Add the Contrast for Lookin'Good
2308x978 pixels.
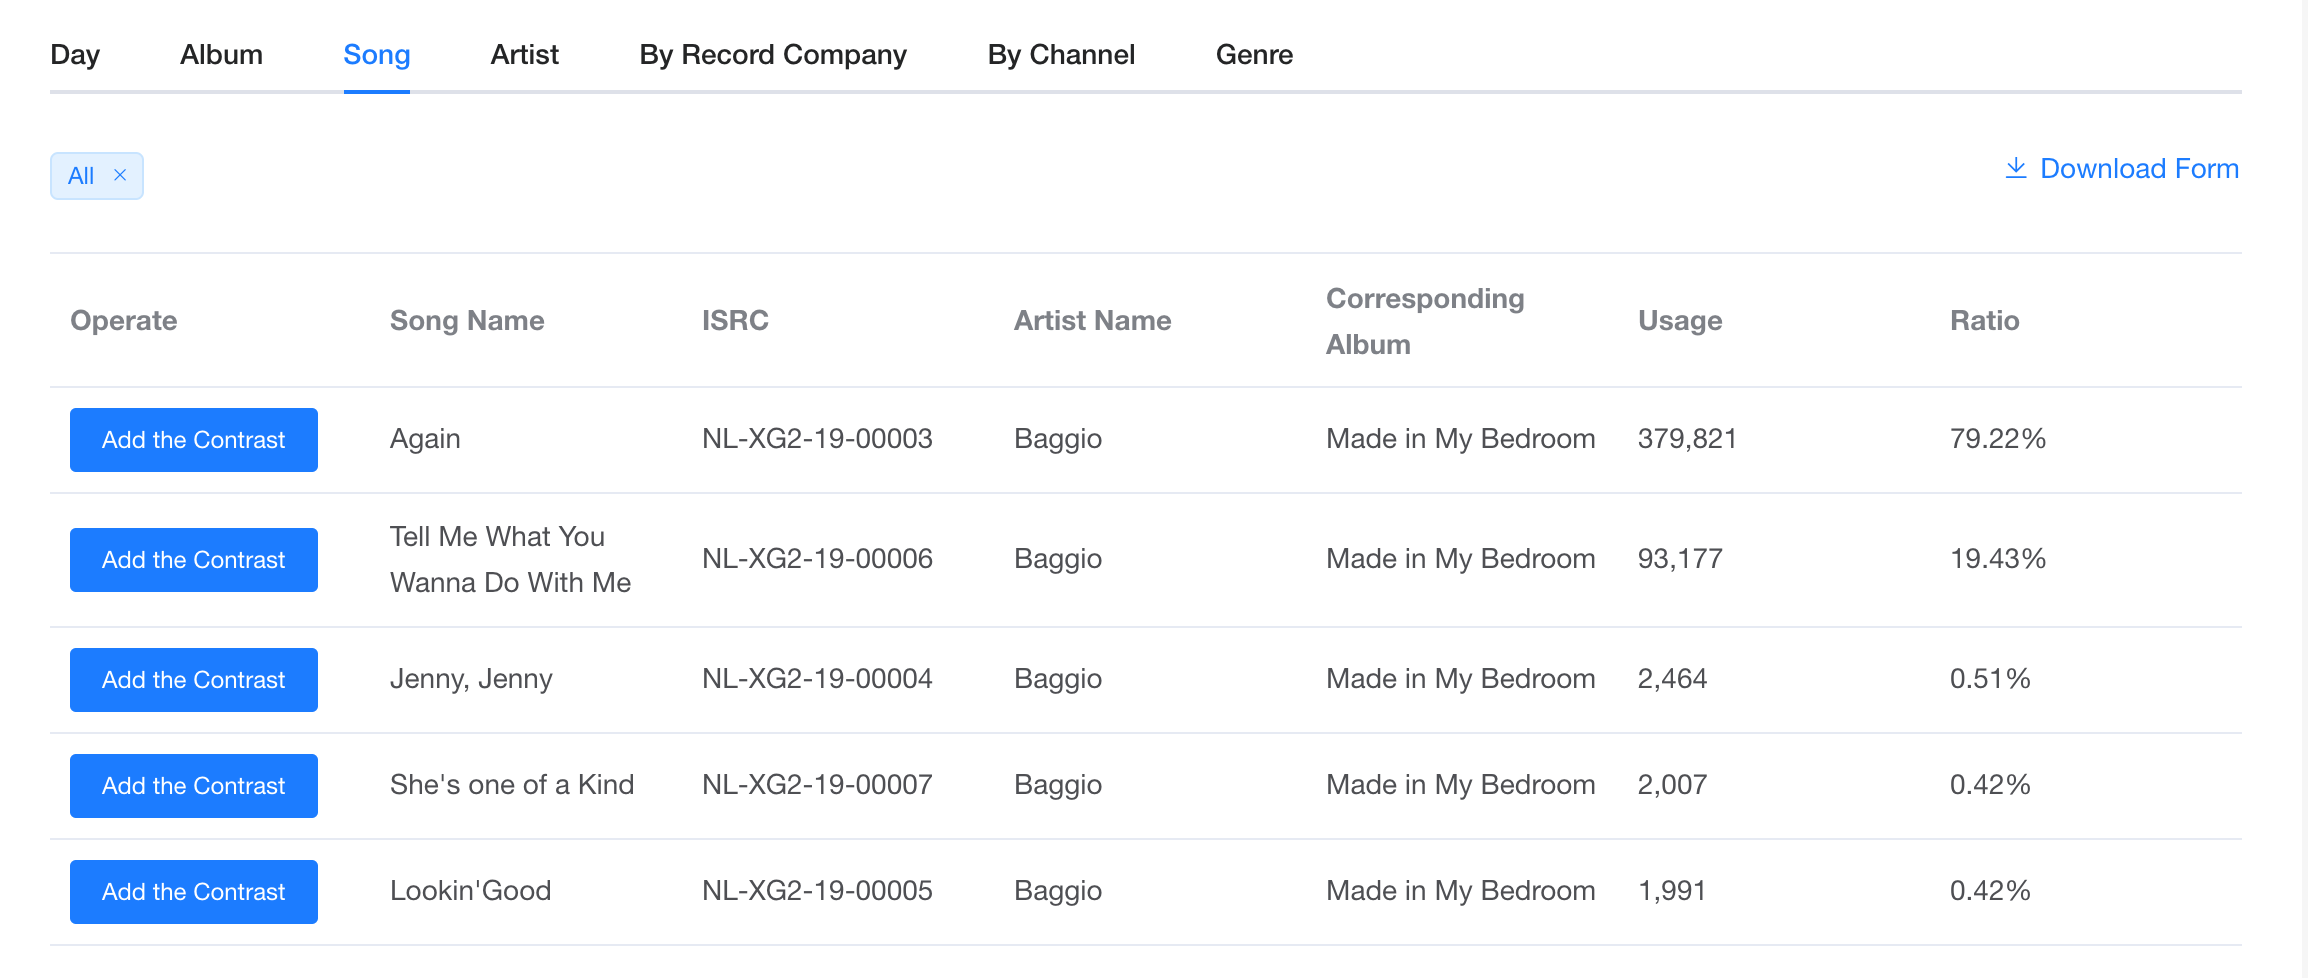(194, 892)
